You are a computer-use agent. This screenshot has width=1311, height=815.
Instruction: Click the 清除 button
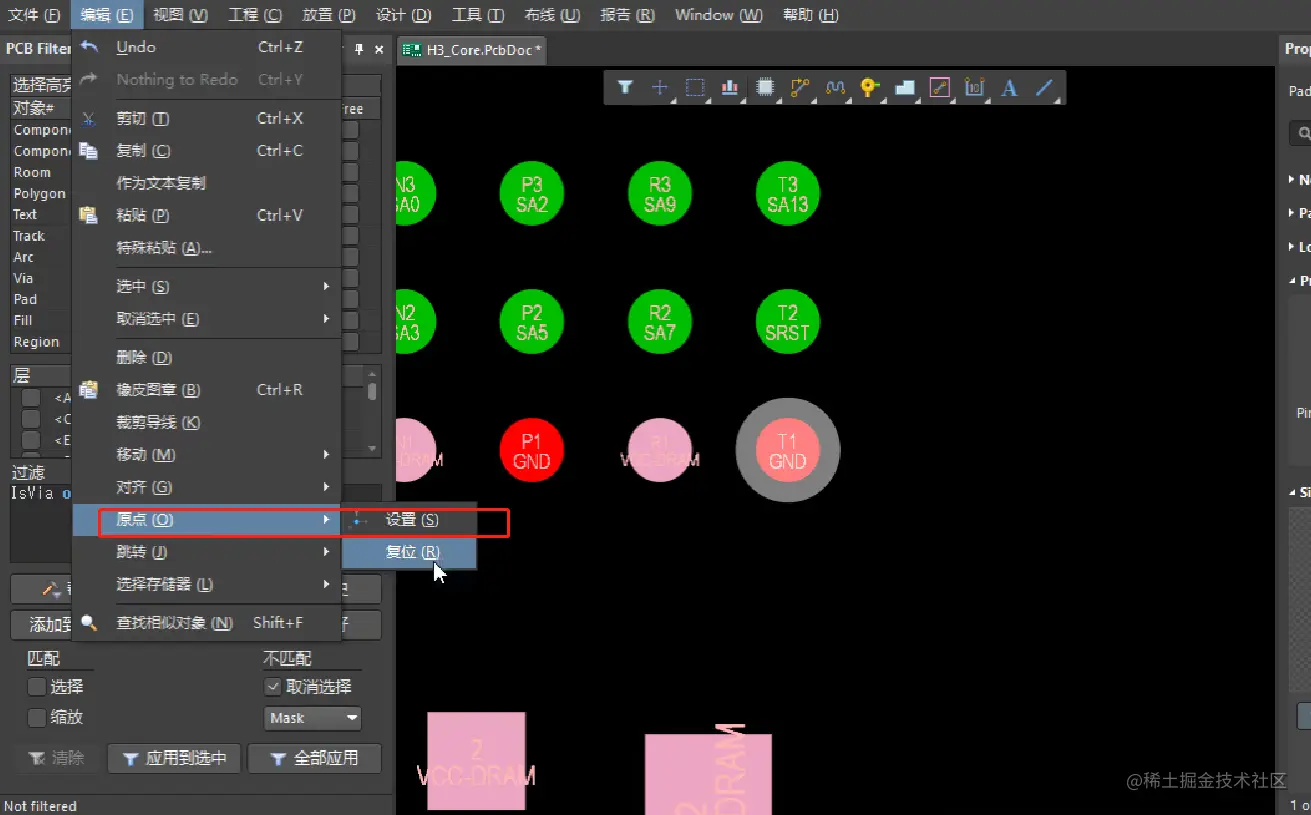coord(56,759)
